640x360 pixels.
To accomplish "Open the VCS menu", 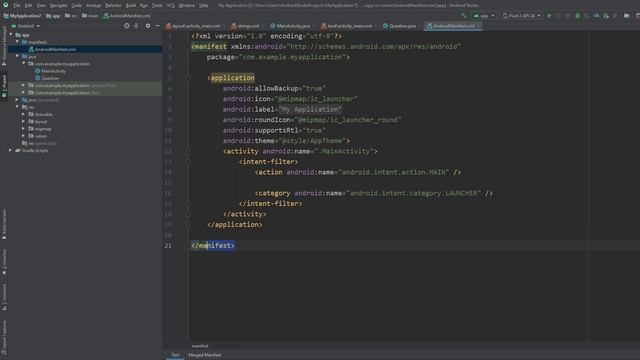I will (x=171, y=6).
